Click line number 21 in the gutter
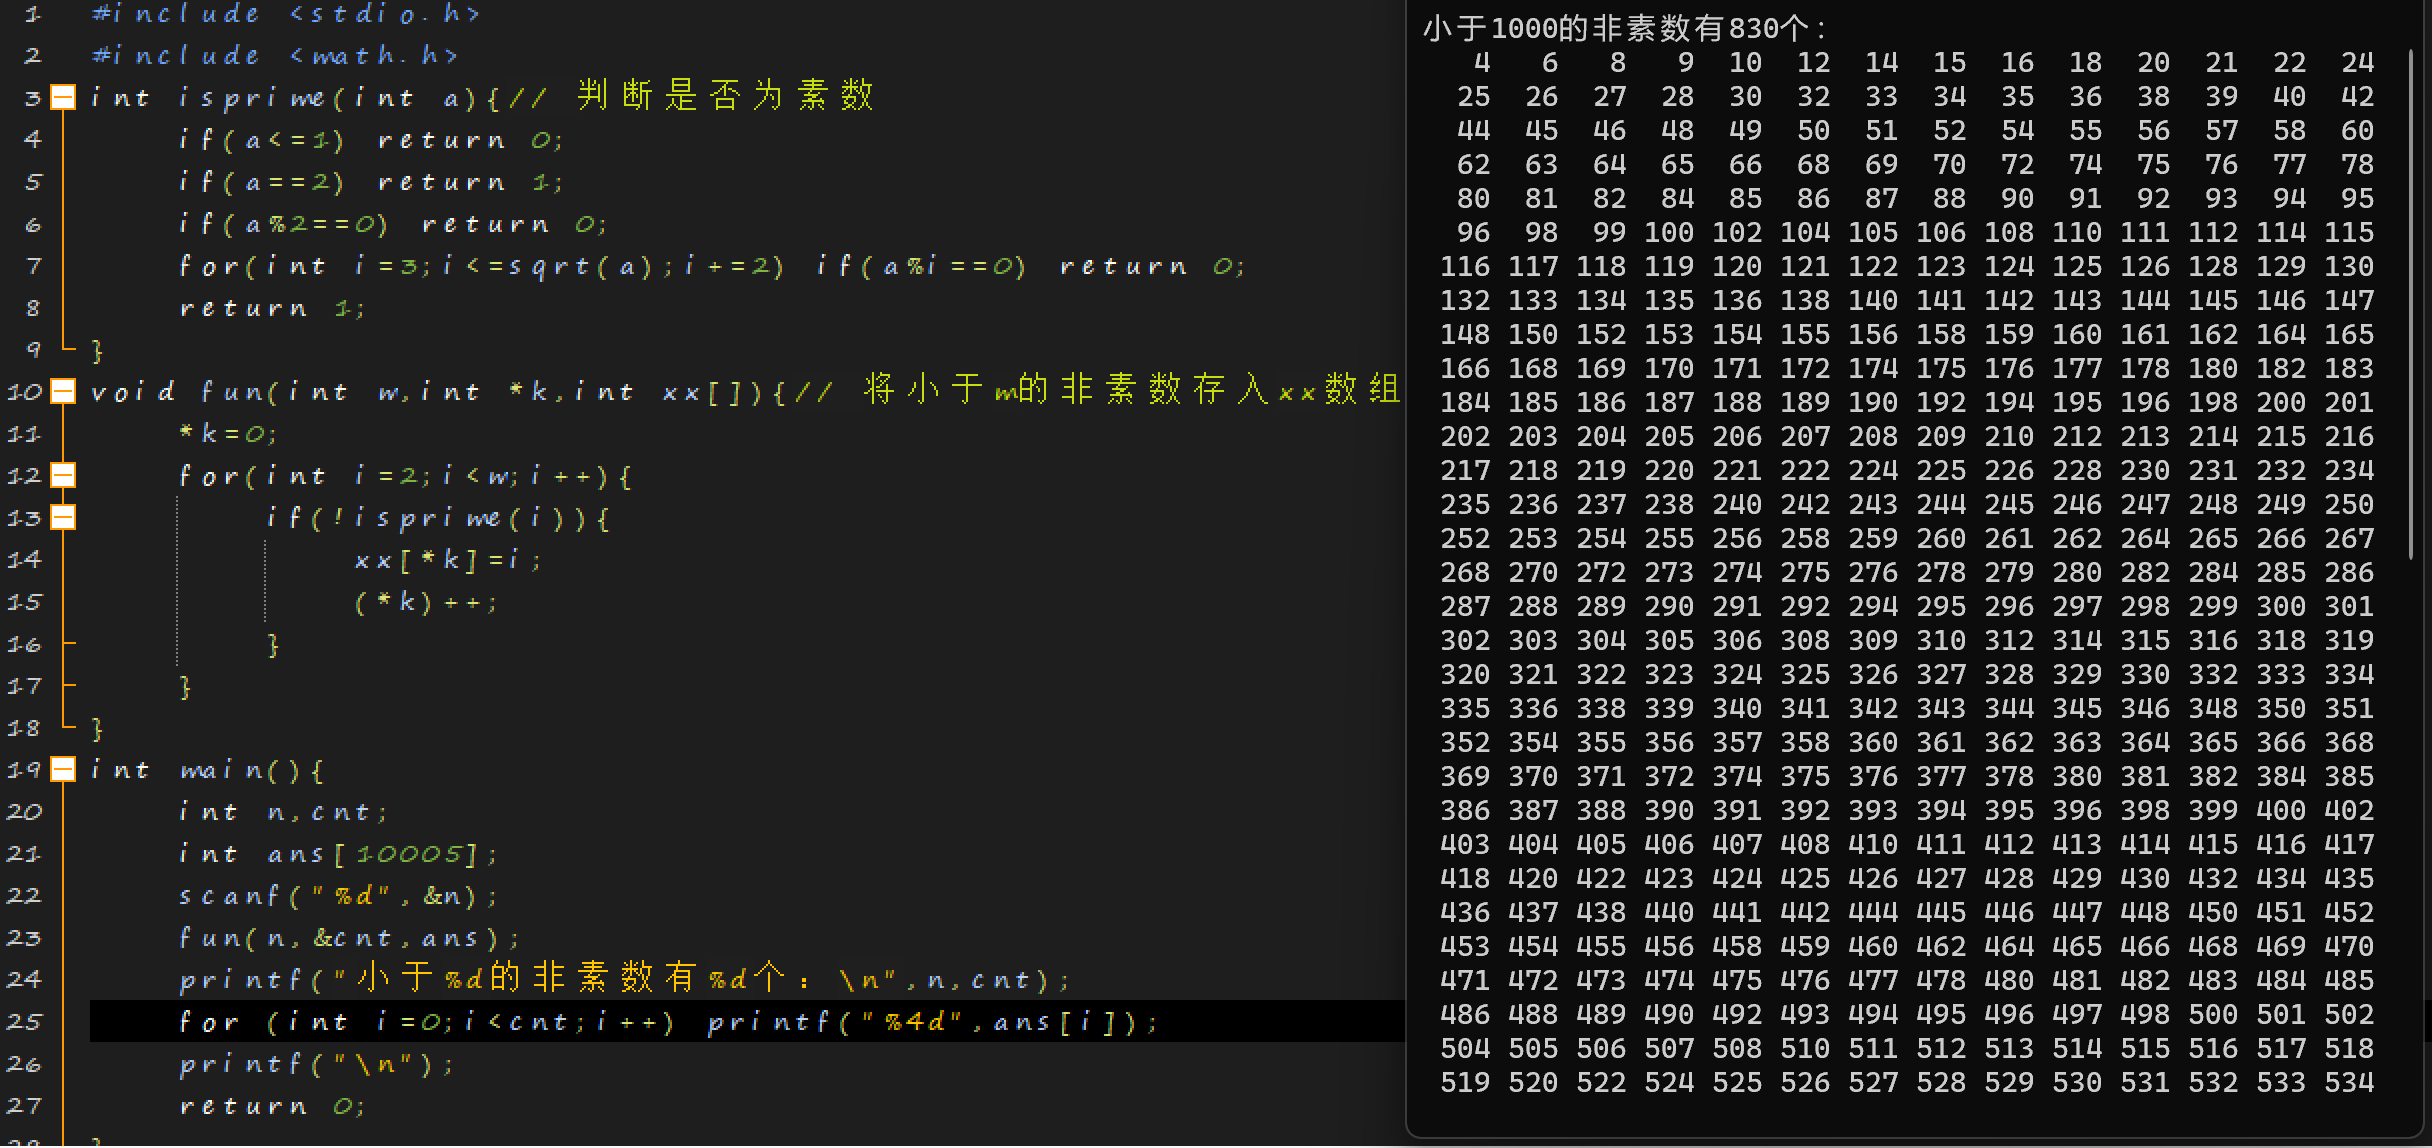This screenshot has height=1148, width=2432. pos(25,853)
